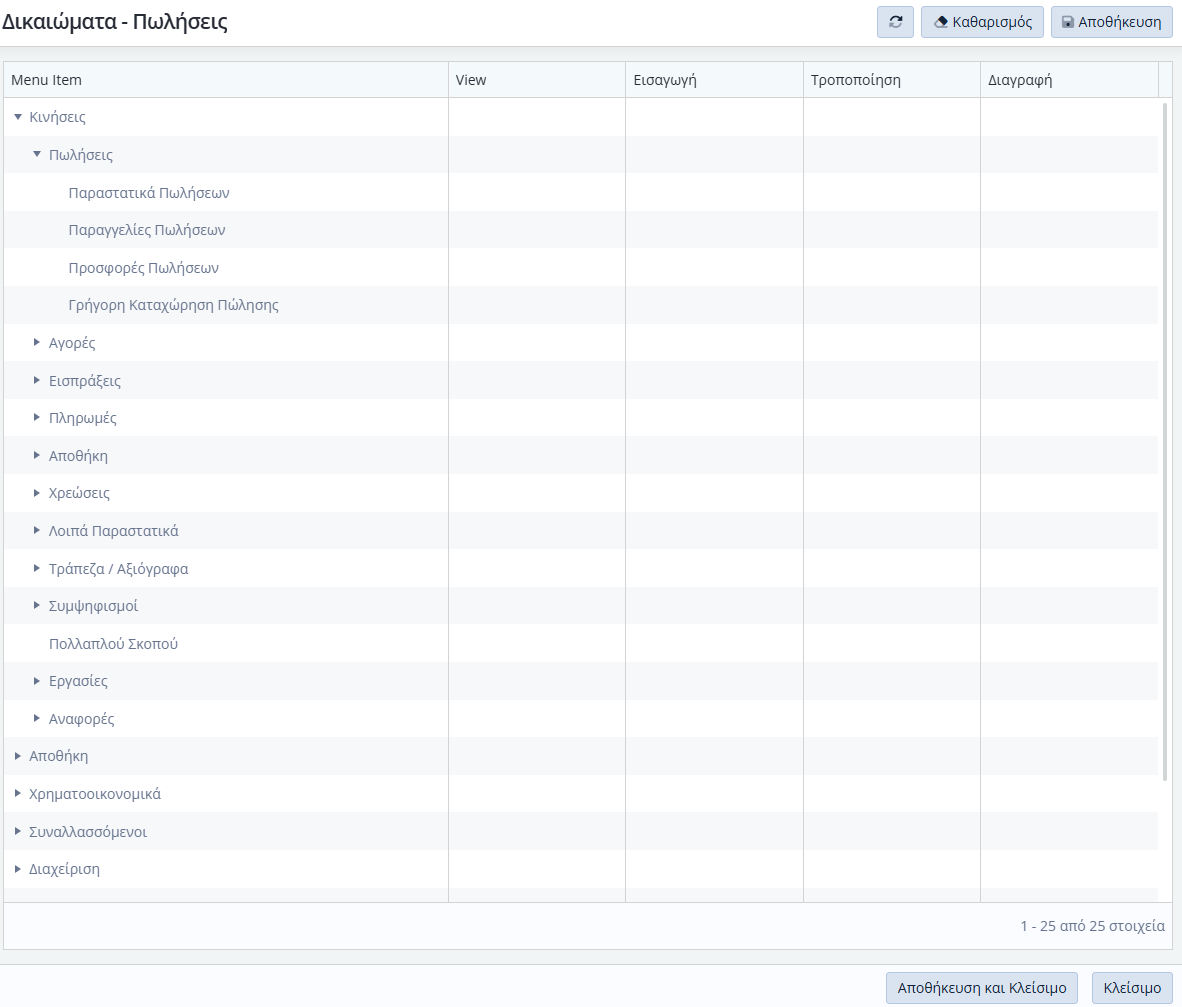Image resolution: width=1182 pixels, height=1007 pixels.
Task: Click the Τροποποίηση column header
Action: pos(892,80)
